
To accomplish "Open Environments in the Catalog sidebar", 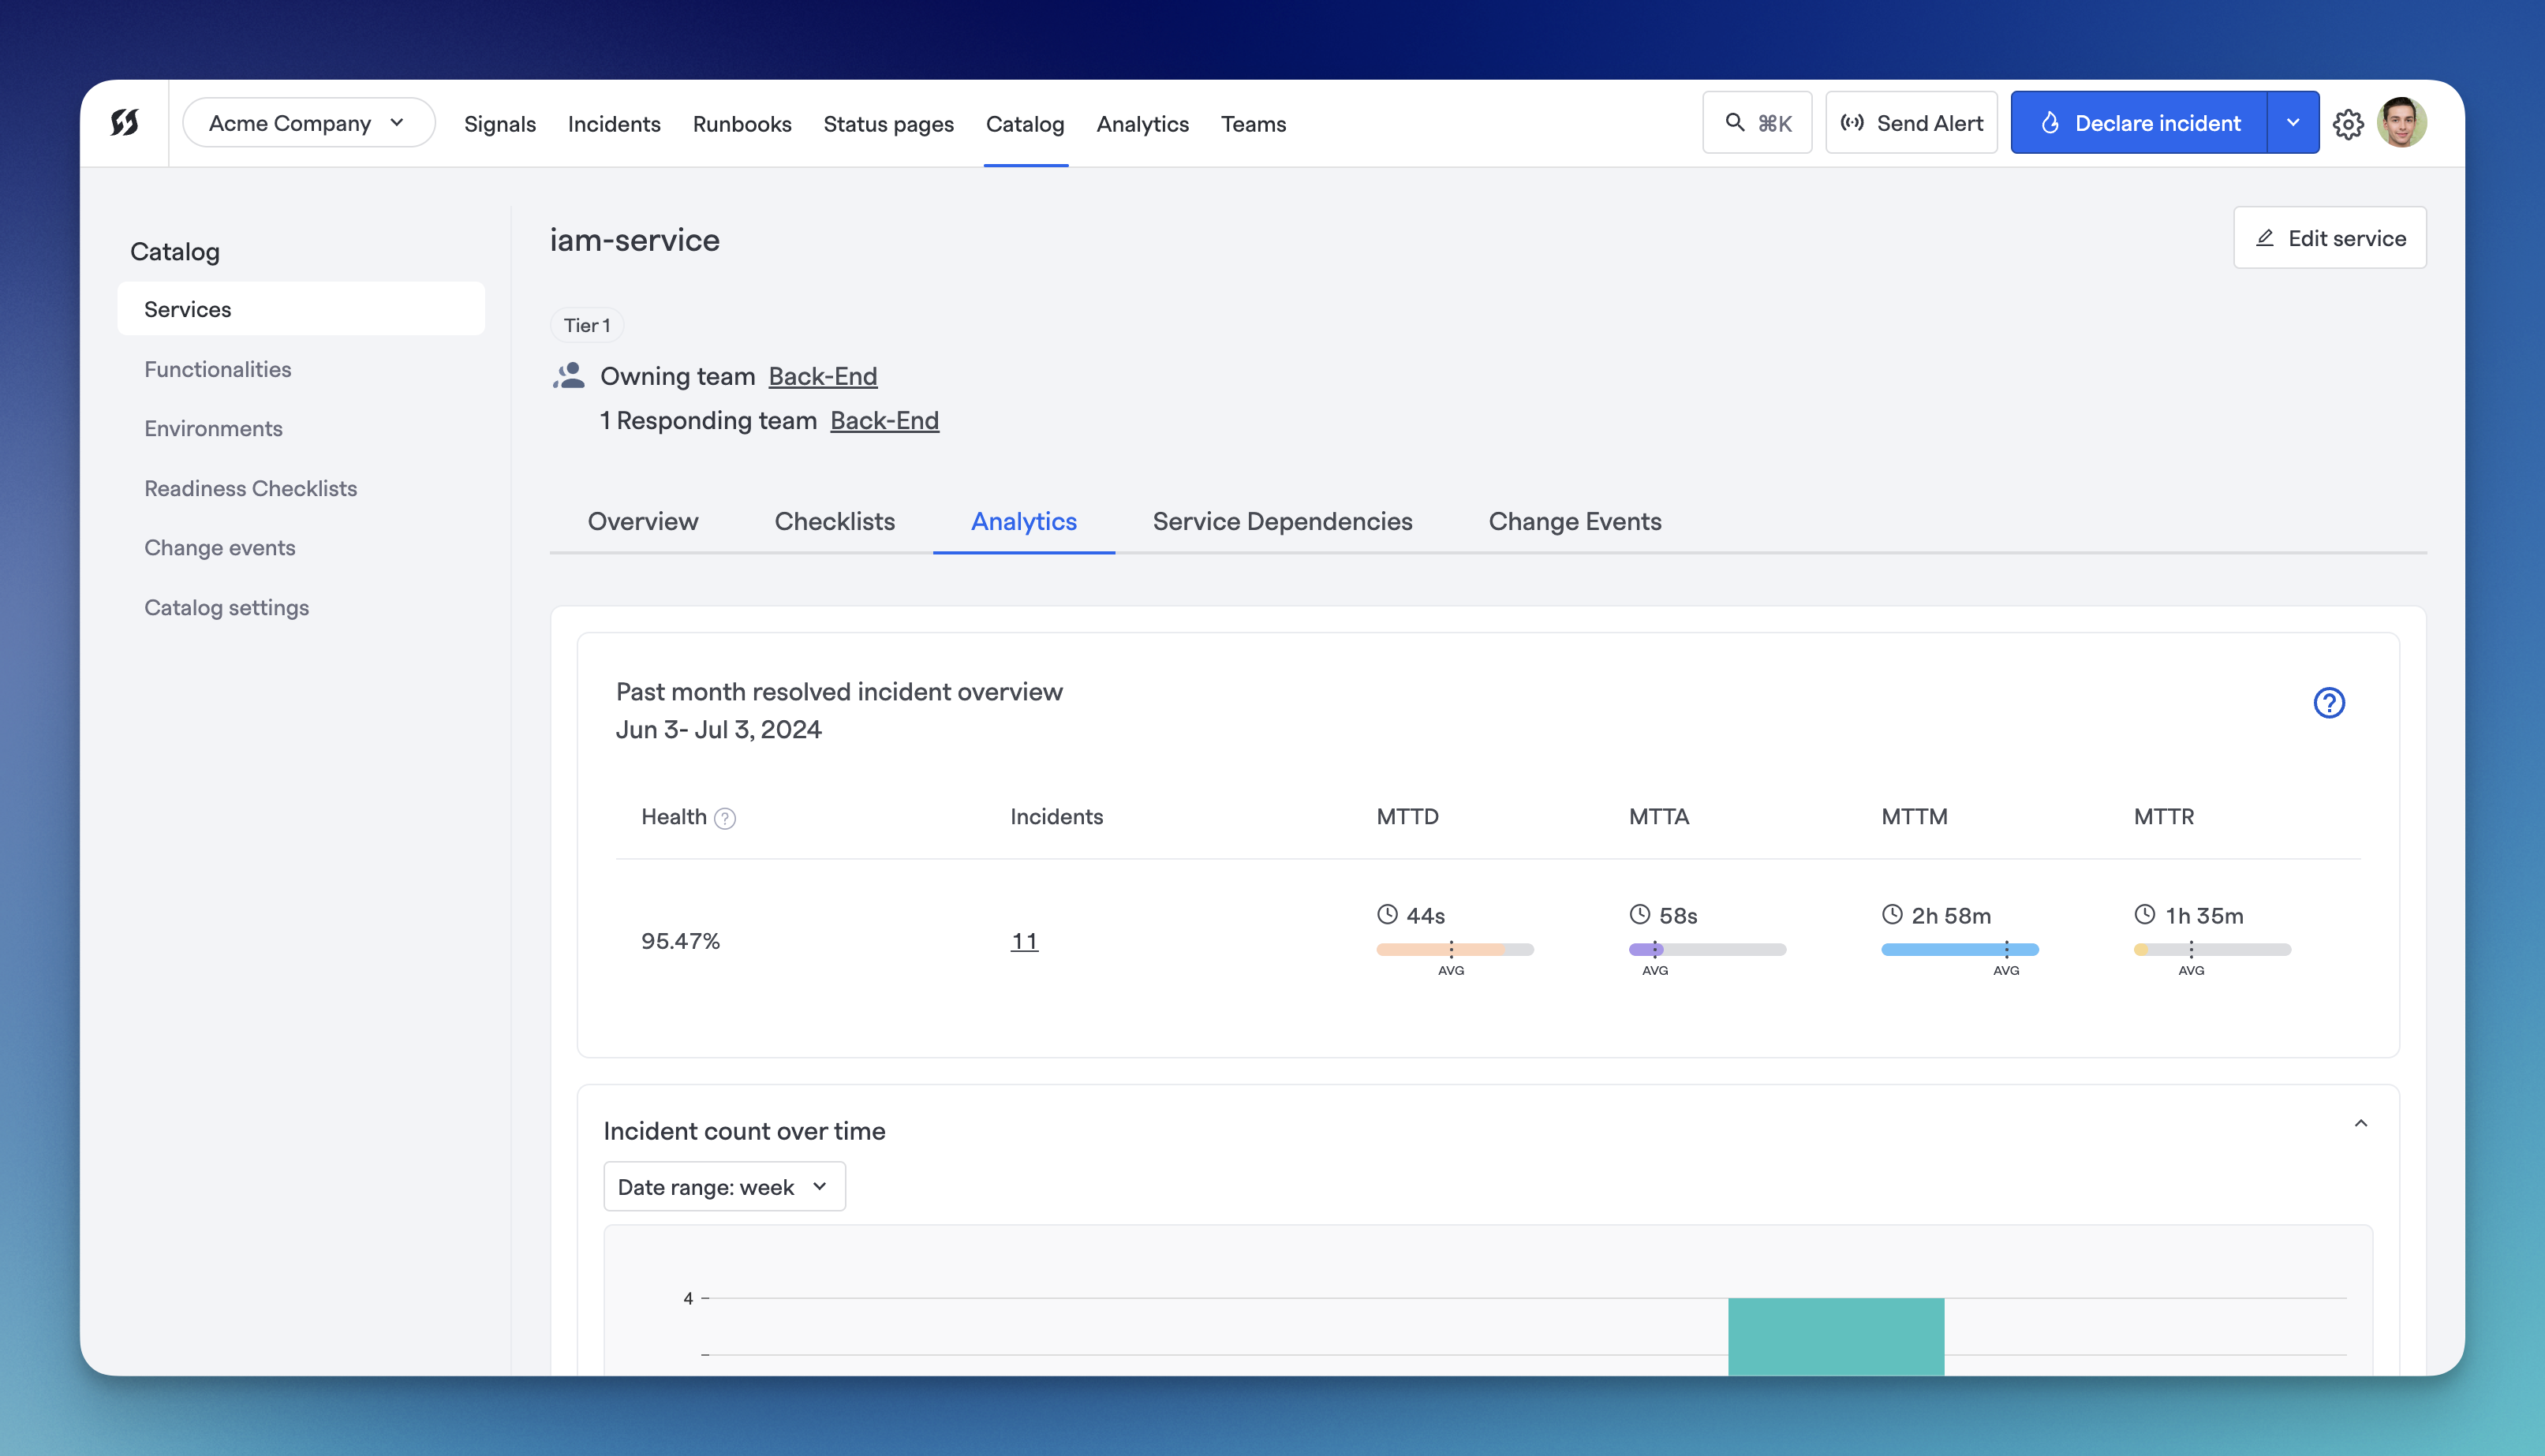I will pyautogui.click(x=213, y=428).
